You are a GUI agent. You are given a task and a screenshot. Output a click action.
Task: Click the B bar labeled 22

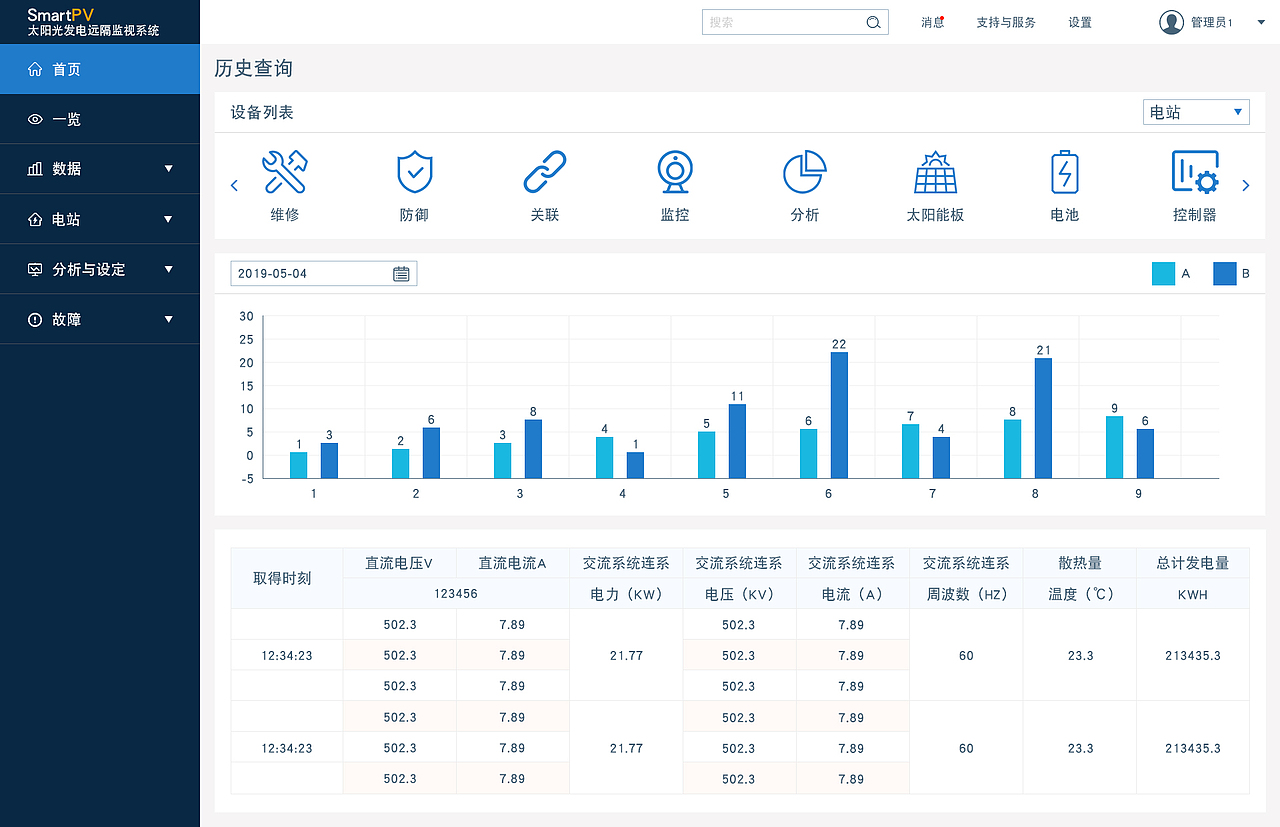point(839,415)
